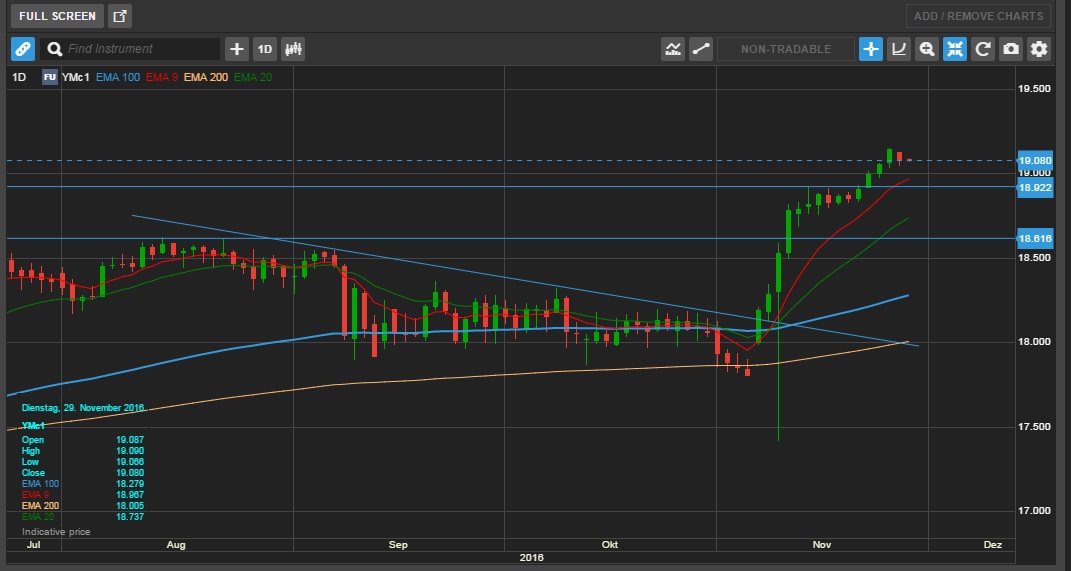Click the 1D label in chart legend
Screen dimensions: 1071x571
(19, 77)
